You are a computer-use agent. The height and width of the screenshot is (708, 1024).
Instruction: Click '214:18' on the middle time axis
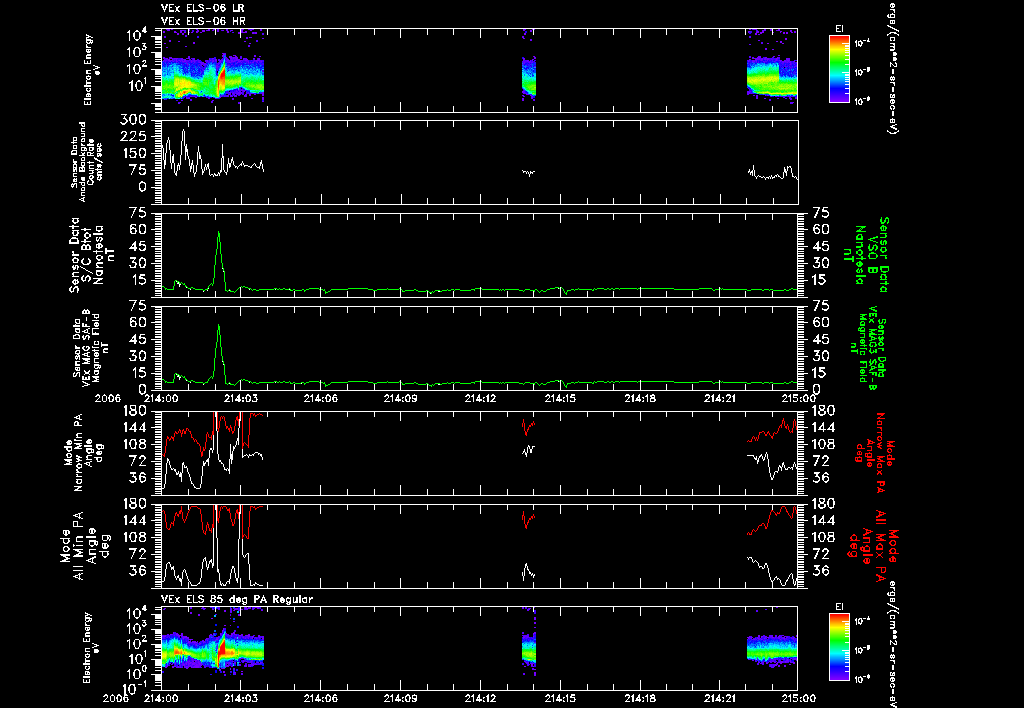pyautogui.click(x=640, y=398)
